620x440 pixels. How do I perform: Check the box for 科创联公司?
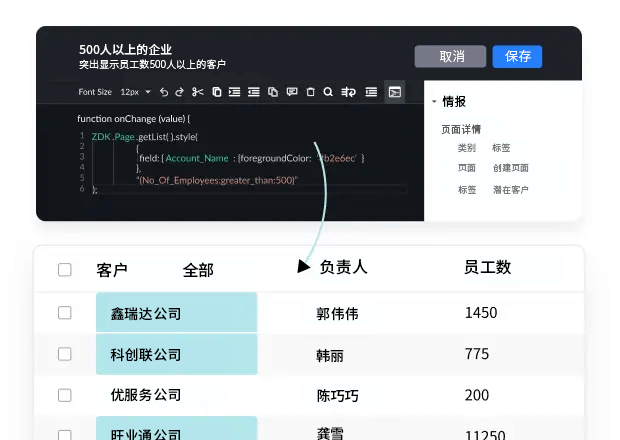(65, 354)
